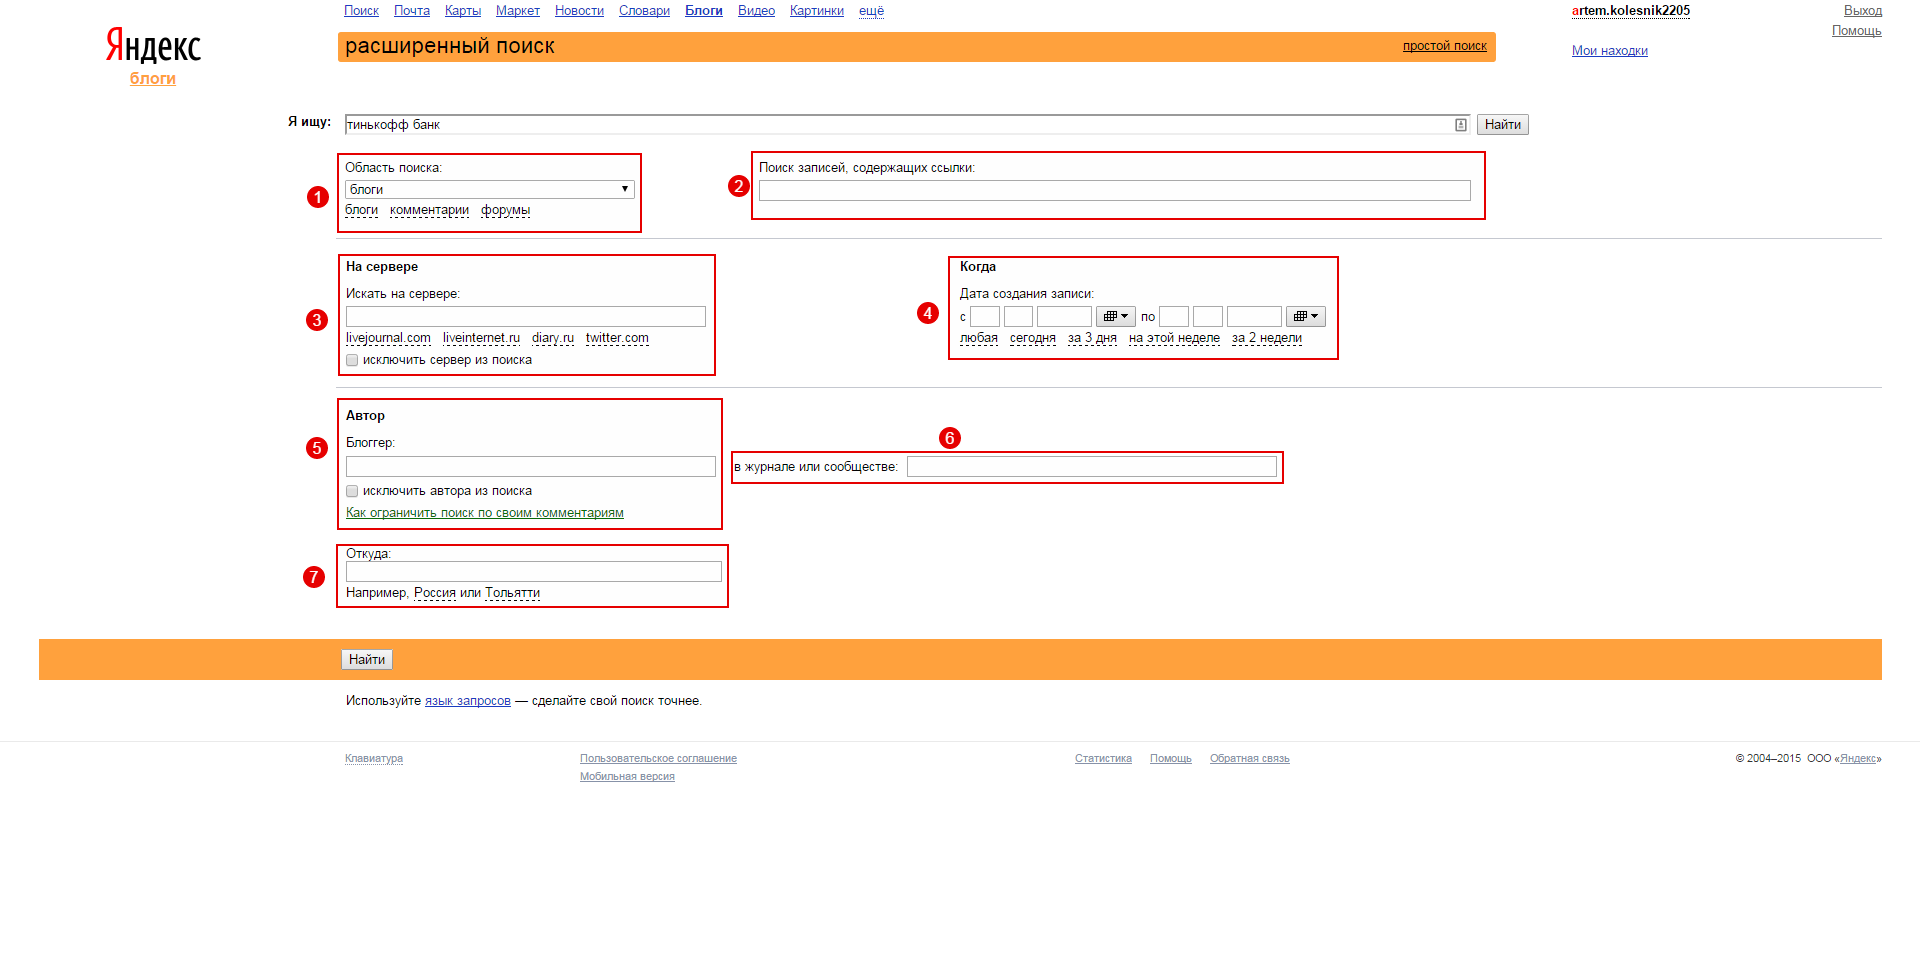1920x979 pixels.
Task: Switch to простой поиск
Action: click(1444, 46)
